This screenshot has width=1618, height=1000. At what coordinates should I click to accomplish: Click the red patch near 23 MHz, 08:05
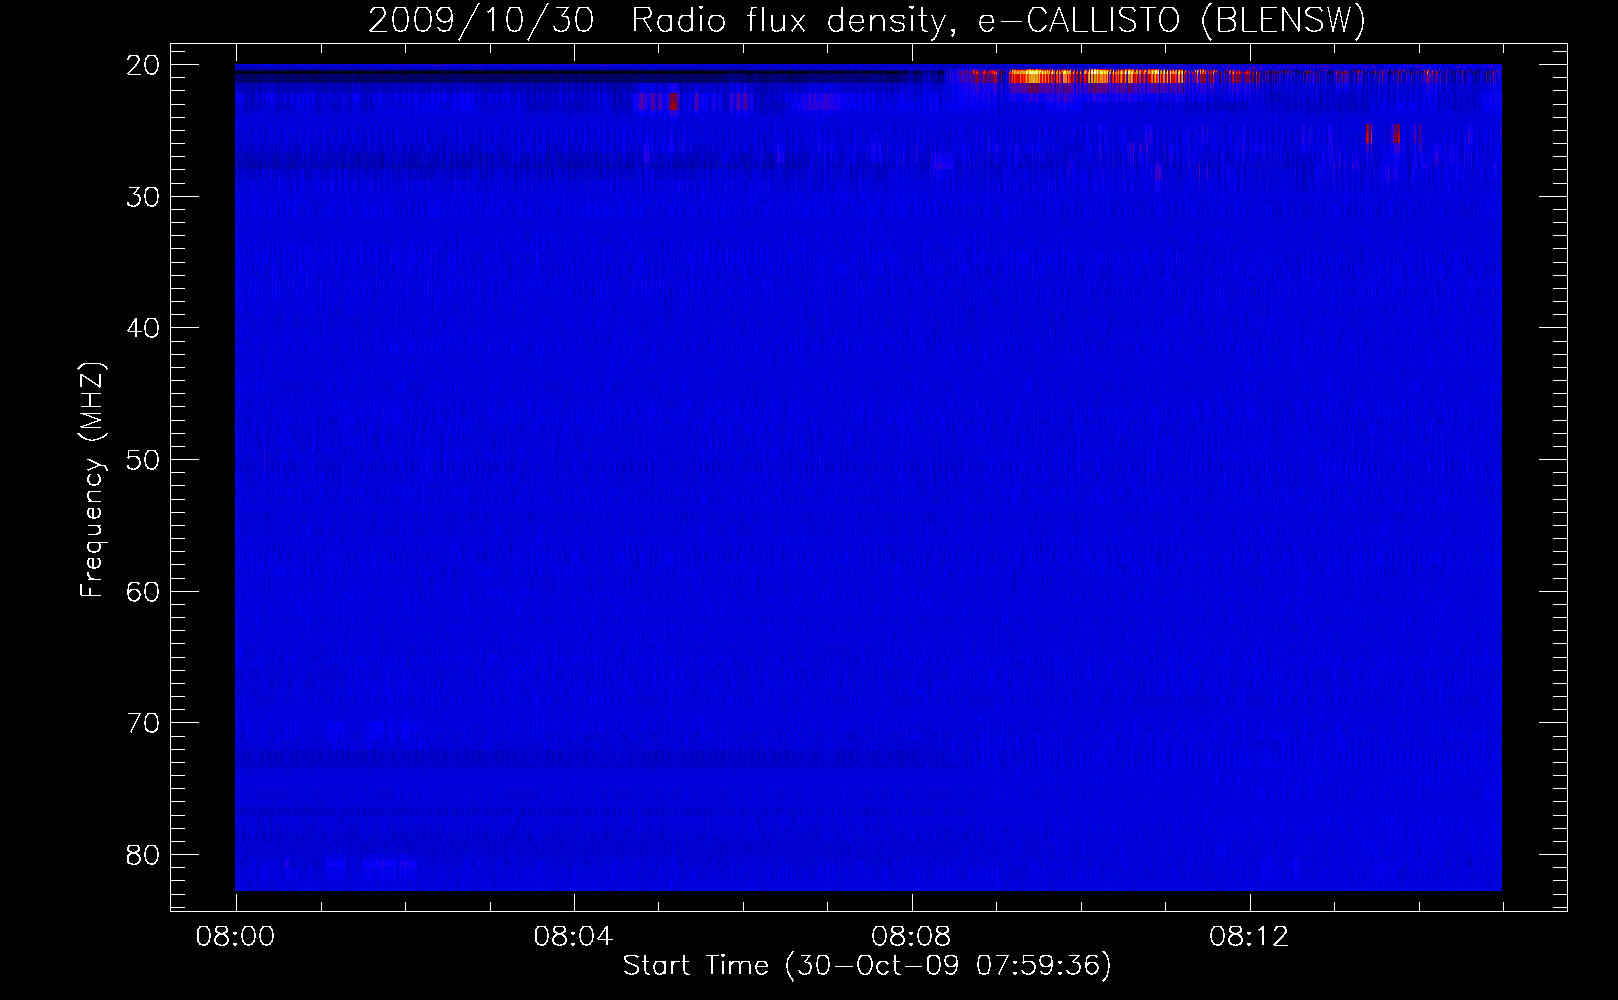coord(672,101)
